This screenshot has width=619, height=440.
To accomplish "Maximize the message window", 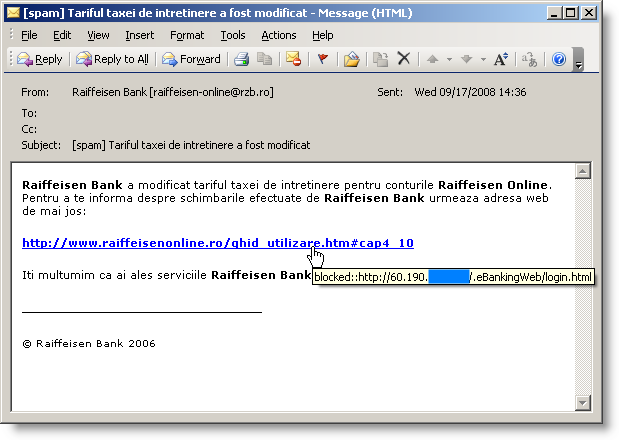I will 571,13.
